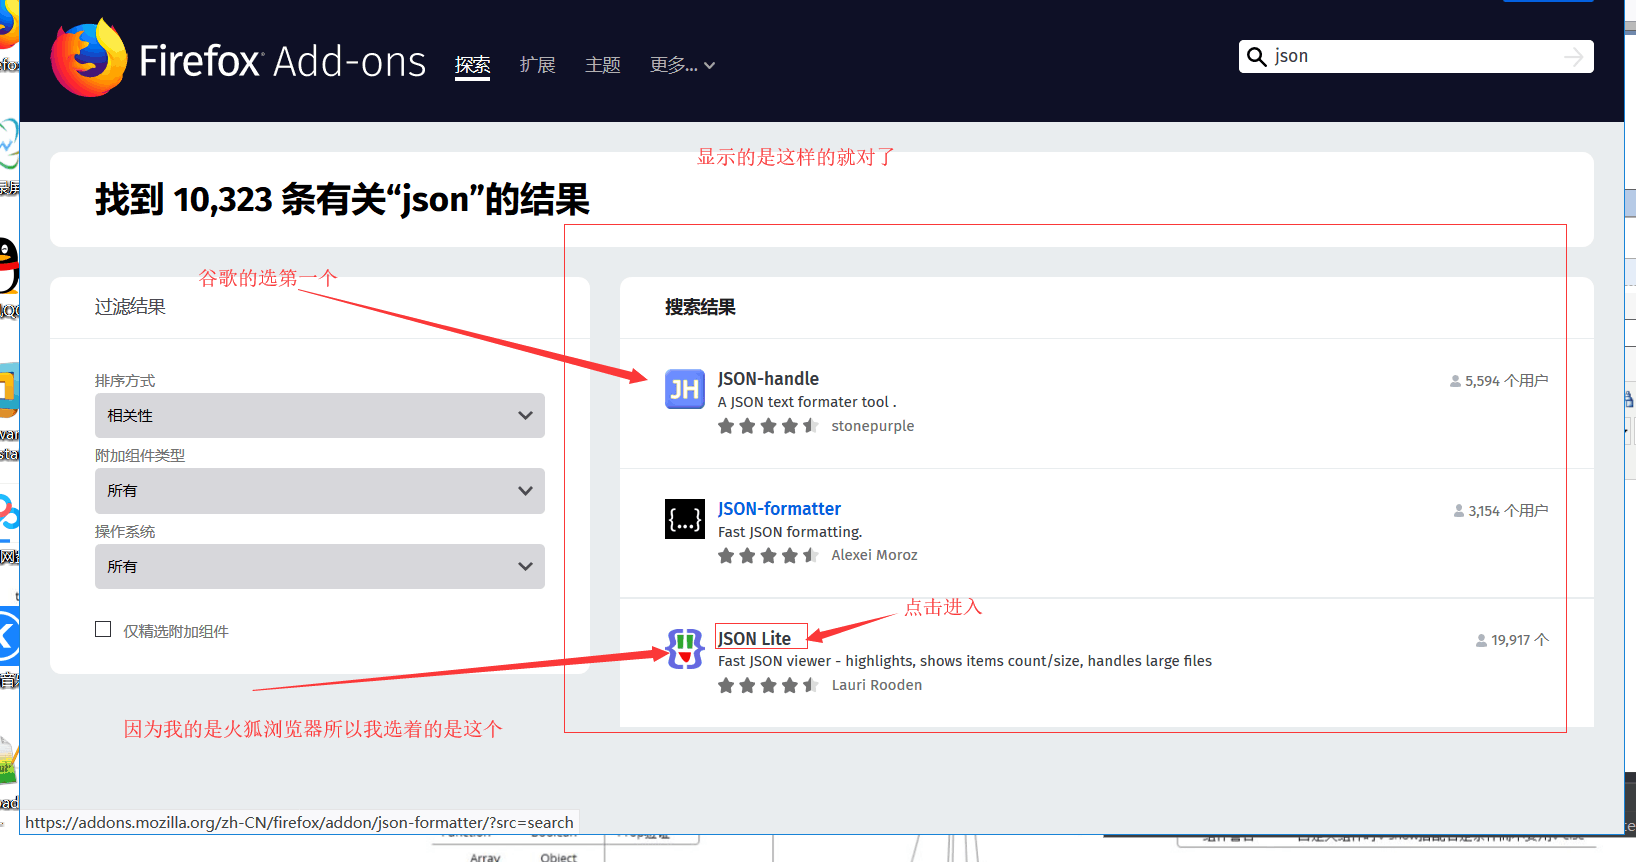Screen dimensions: 1636x862
Task: Click author name Lauri Rooden
Action: coord(877,685)
